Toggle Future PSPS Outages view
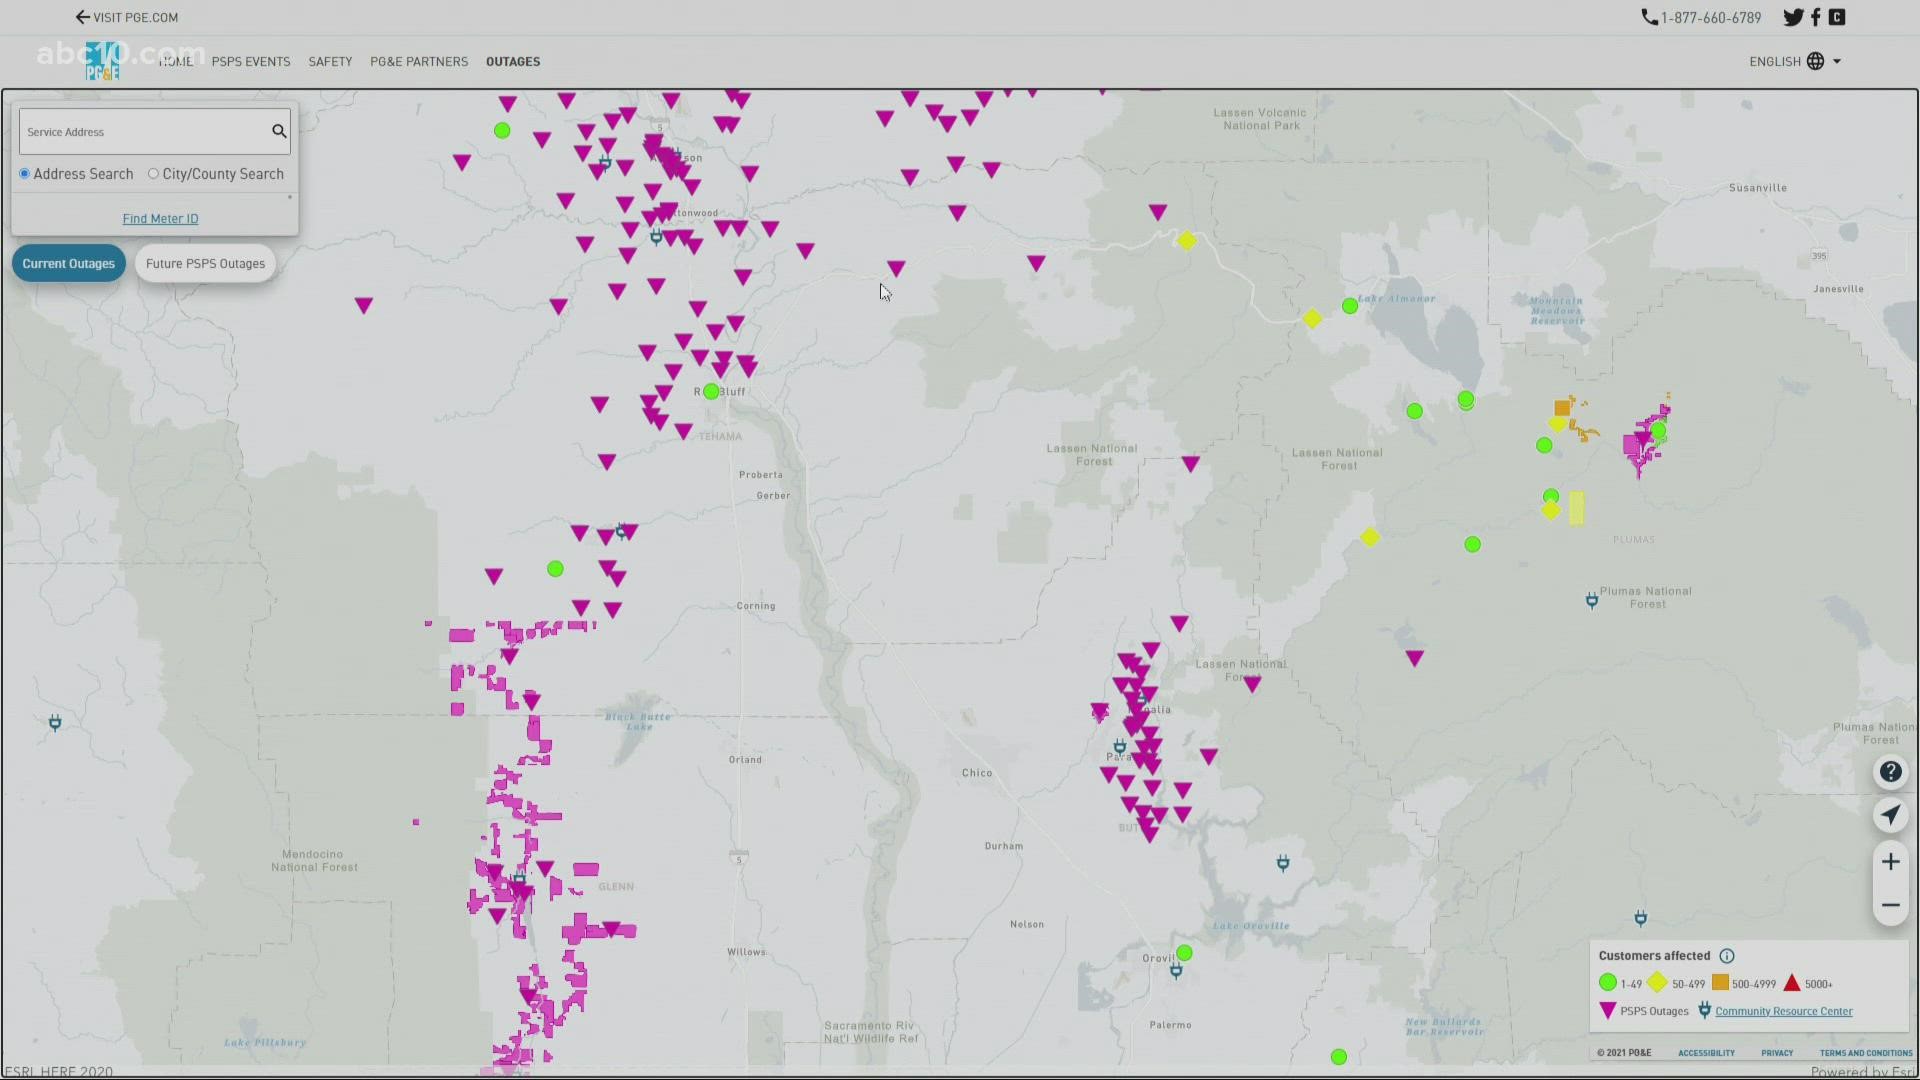Image resolution: width=1920 pixels, height=1080 pixels. pos(205,263)
